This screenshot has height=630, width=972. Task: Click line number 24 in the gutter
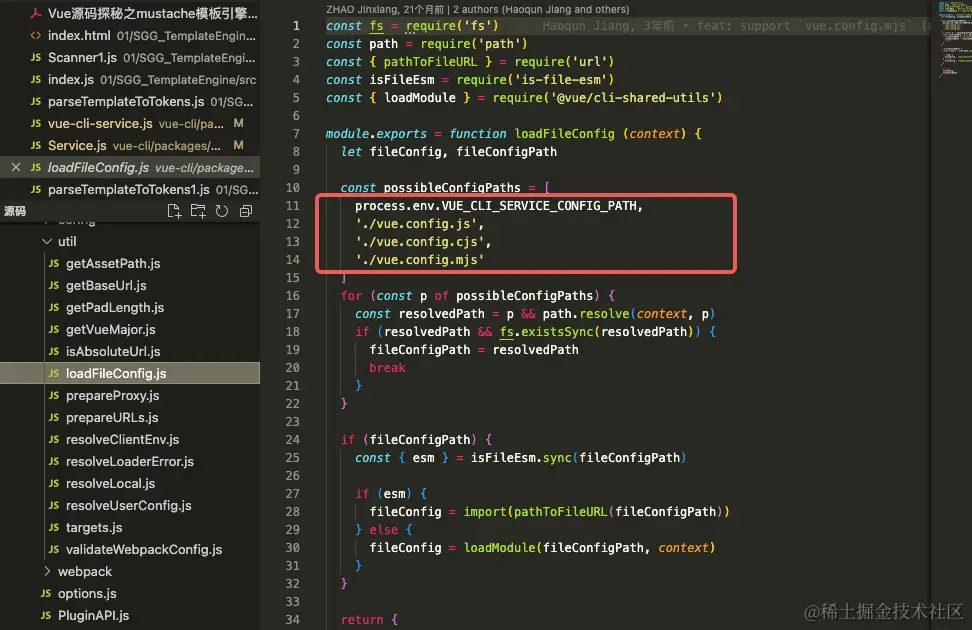(293, 440)
